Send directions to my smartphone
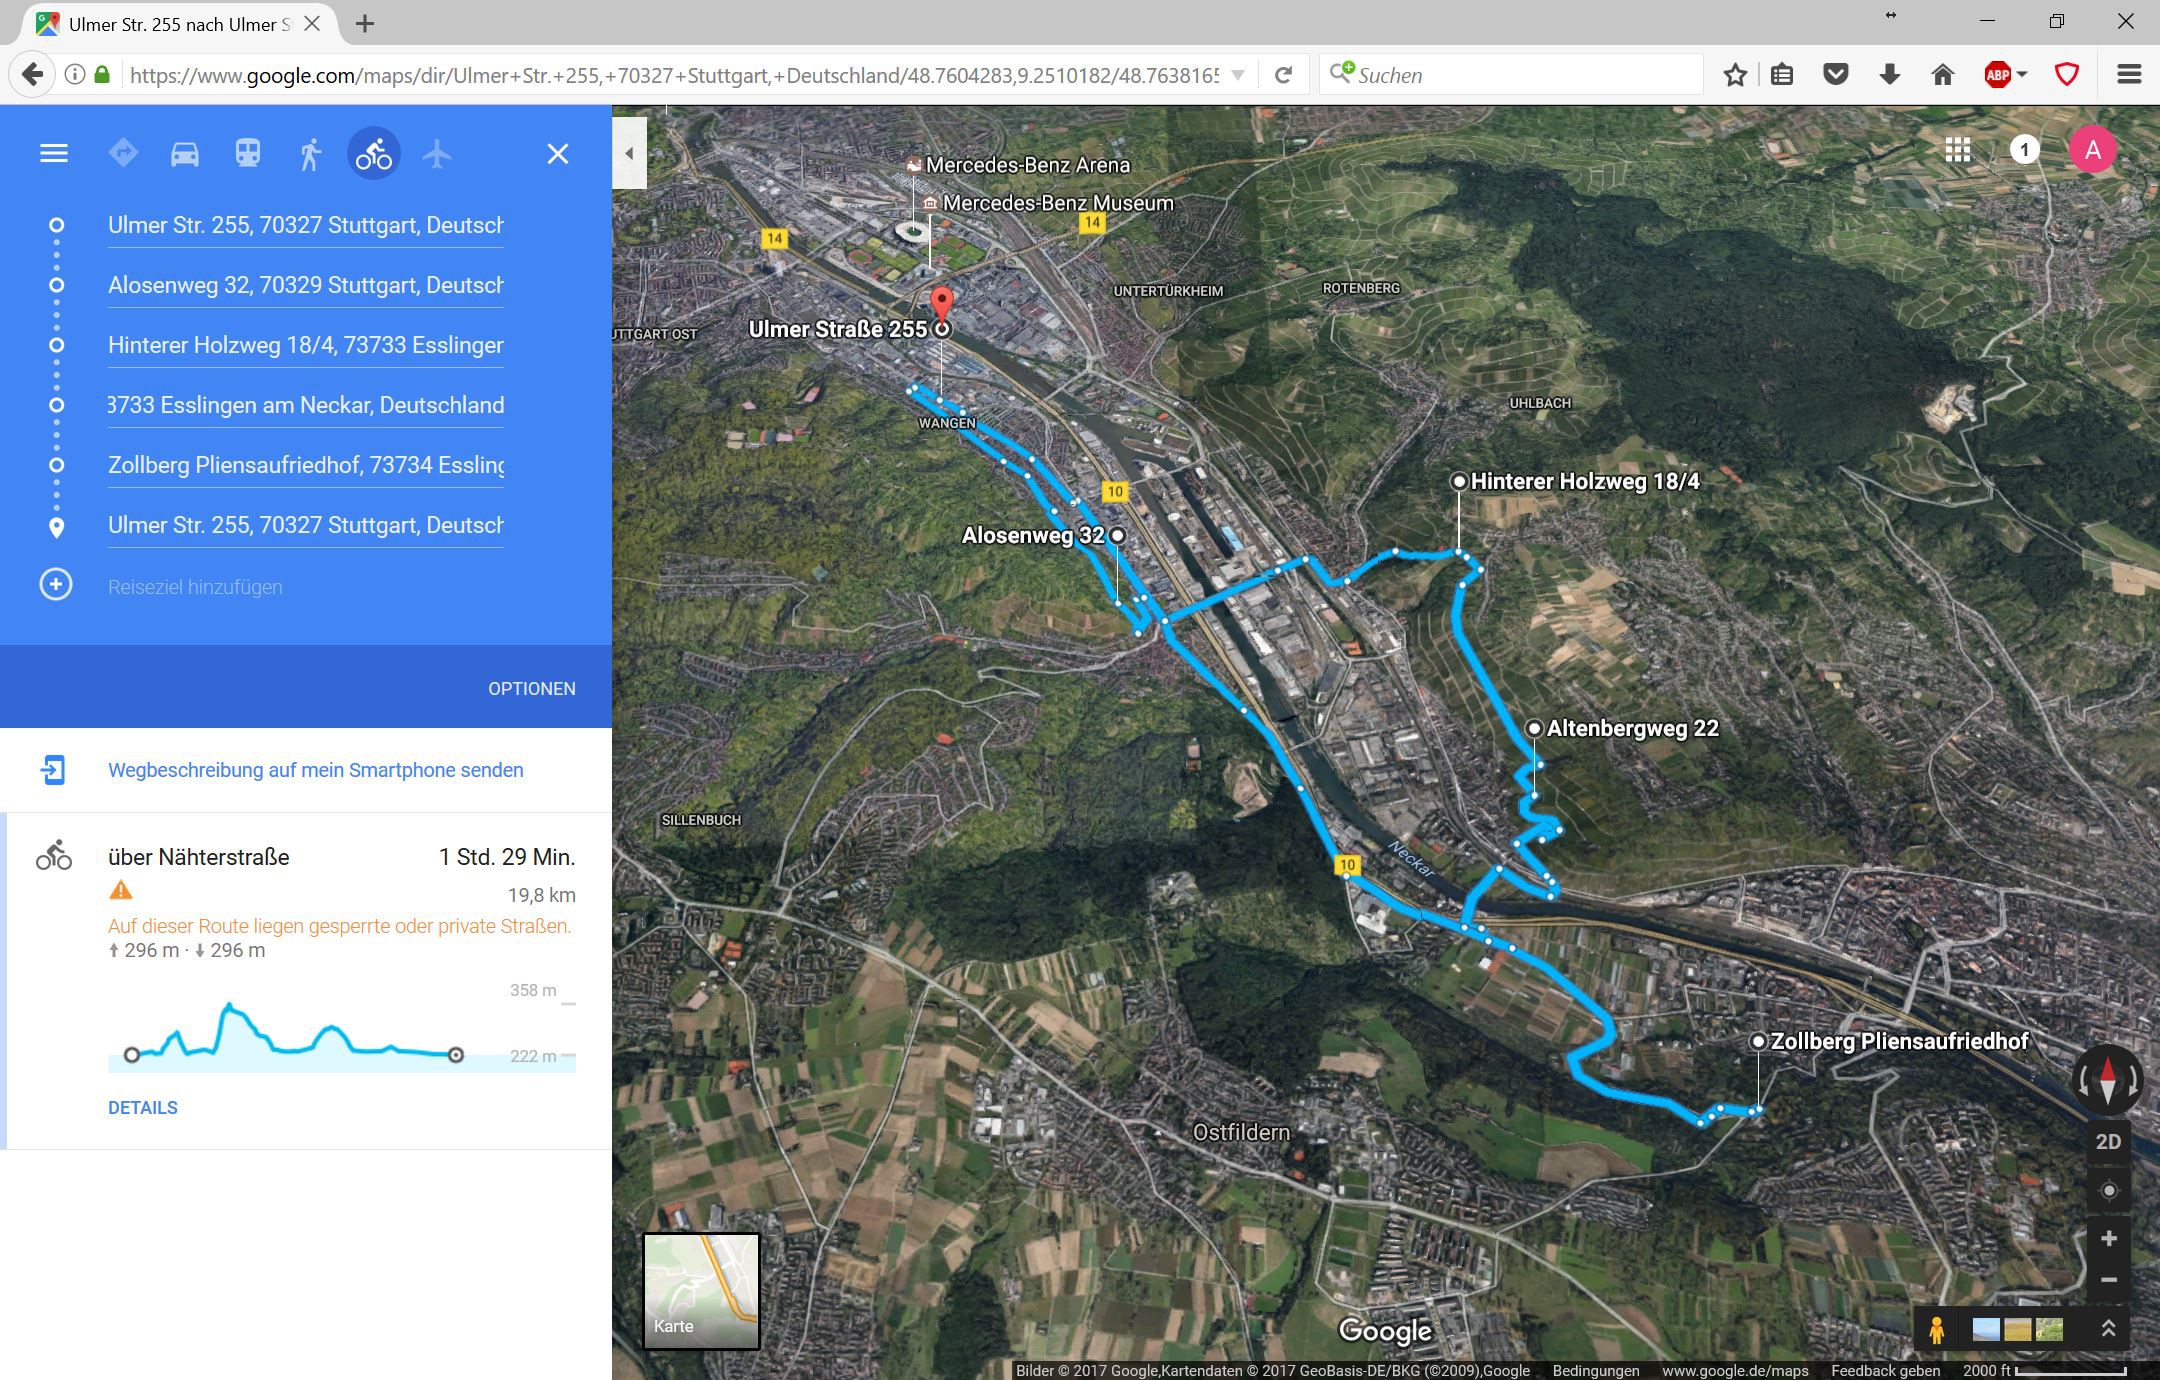 coord(316,770)
